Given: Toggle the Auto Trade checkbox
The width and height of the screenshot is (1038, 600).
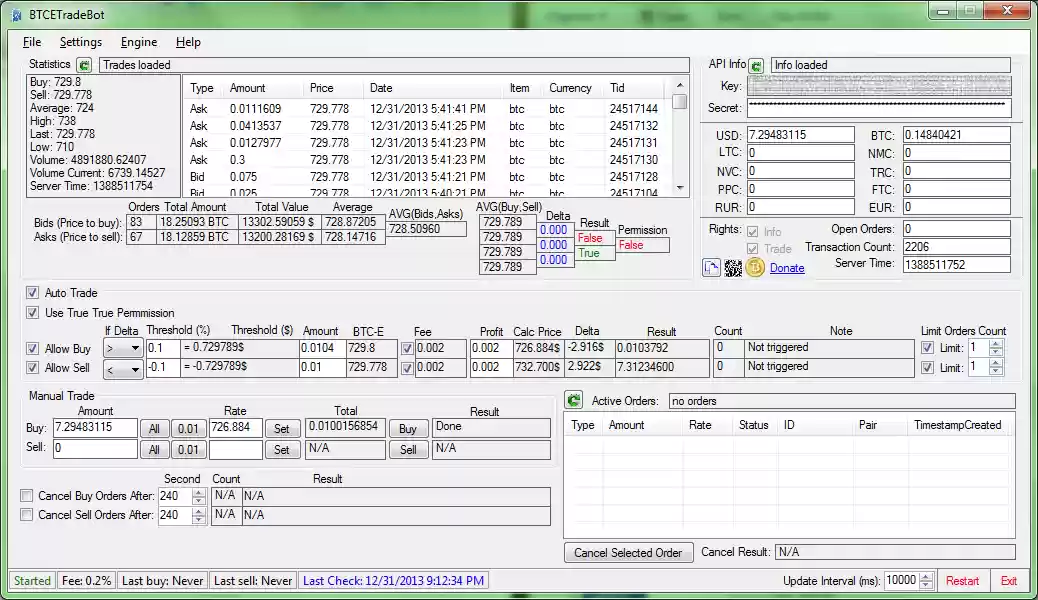Looking at the screenshot, I should click(x=32, y=293).
